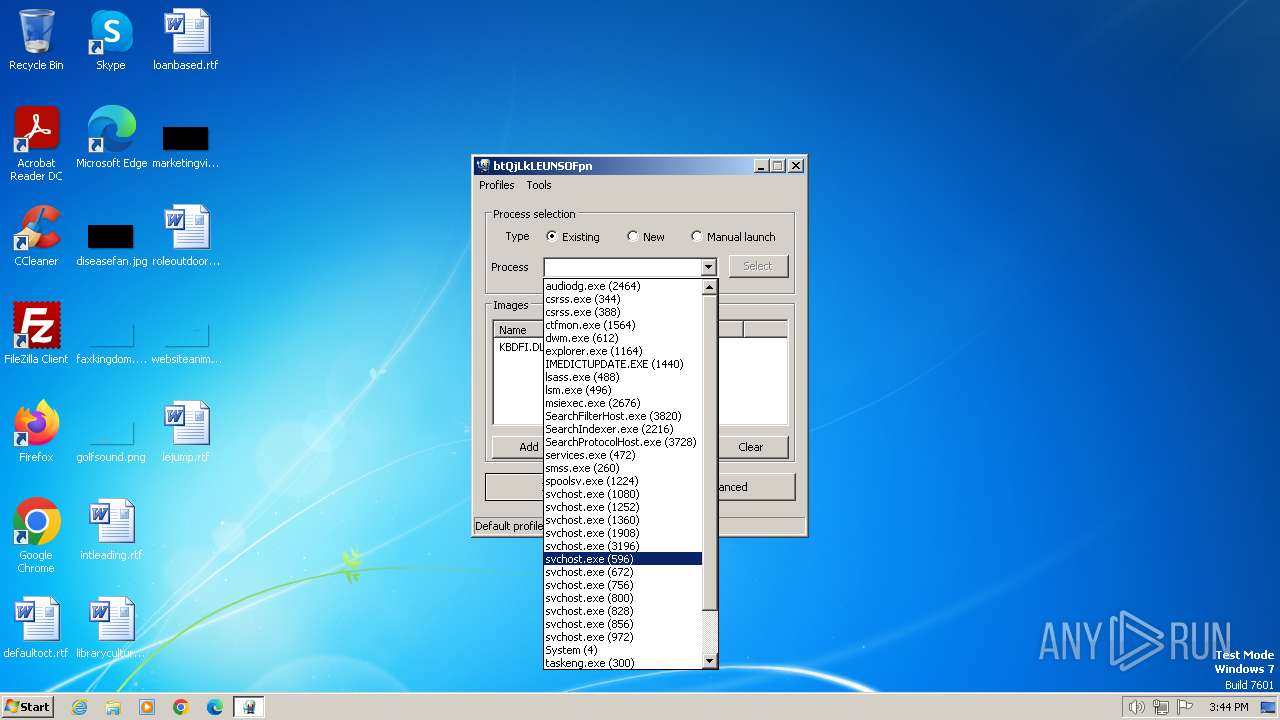The height and width of the screenshot is (720, 1280).
Task: Click the injector app taskbar button
Action: pyautogui.click(x=249, y=707)
